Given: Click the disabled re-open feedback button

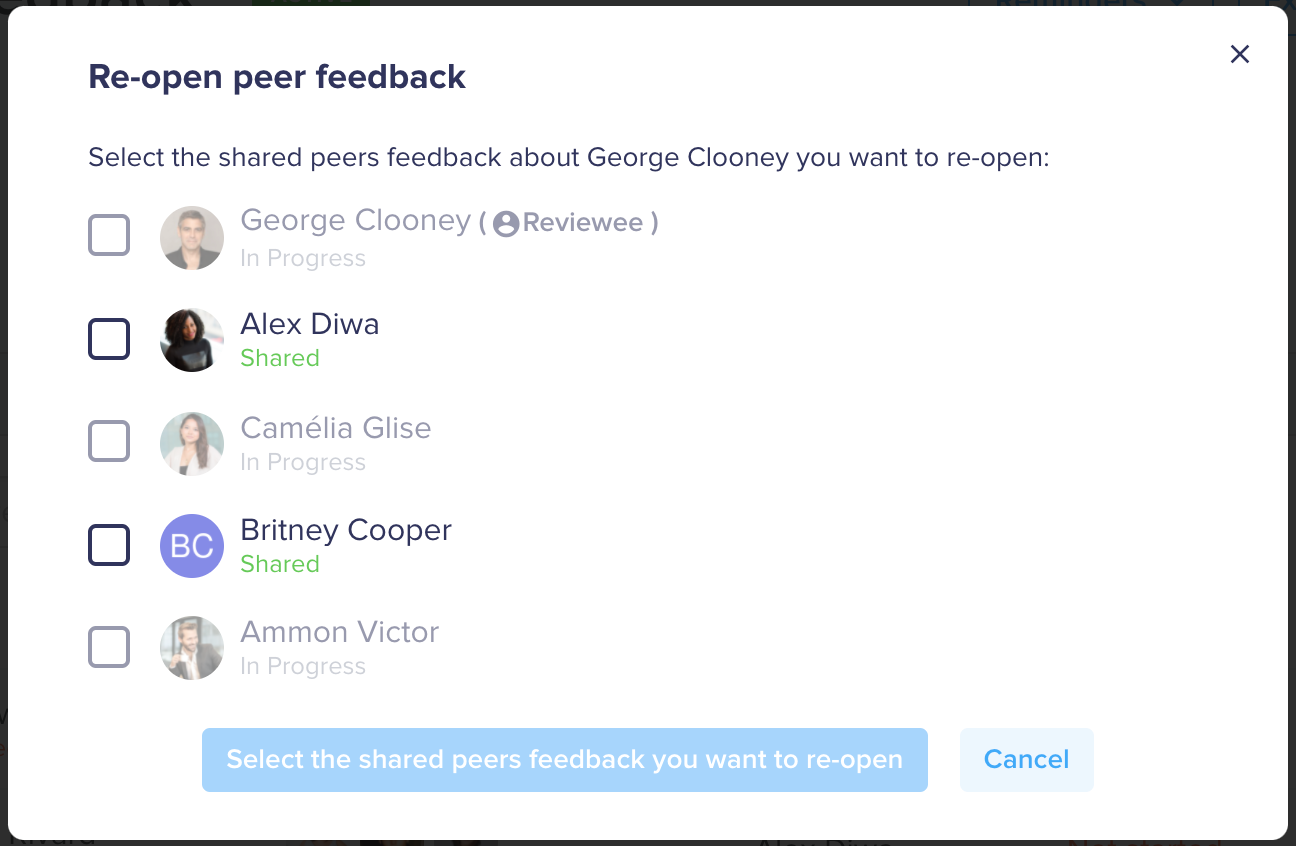Looking at the screenshot, I should (x=565, y=760).
